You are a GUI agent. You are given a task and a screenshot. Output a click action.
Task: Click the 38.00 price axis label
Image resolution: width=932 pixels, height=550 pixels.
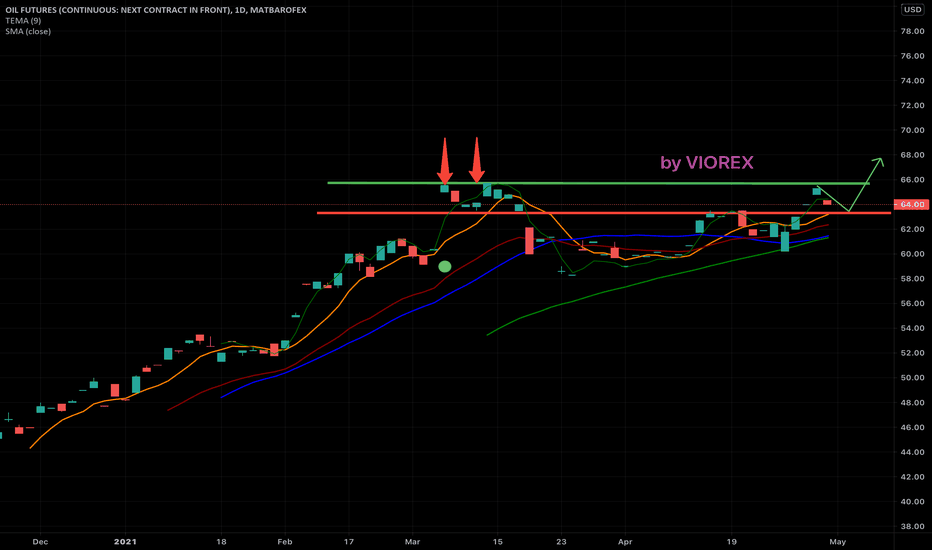pyautogui.click(x=912, y=526)
